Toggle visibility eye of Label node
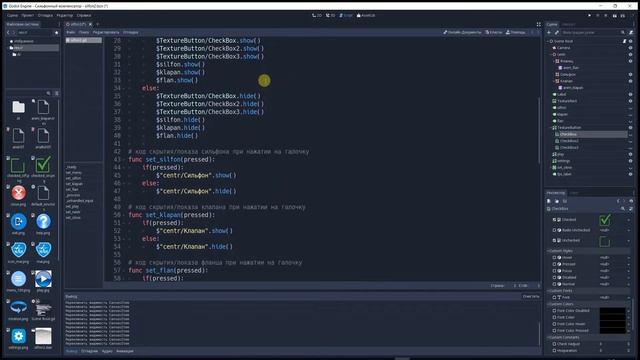Viewport: 640px width, 360px height. 631,94
